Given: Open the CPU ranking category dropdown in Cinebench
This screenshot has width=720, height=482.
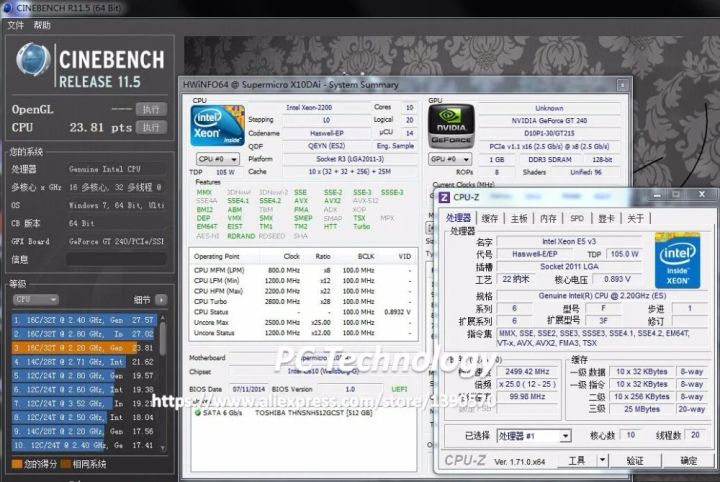Looking at the screenshot, I should coord(36,299).
